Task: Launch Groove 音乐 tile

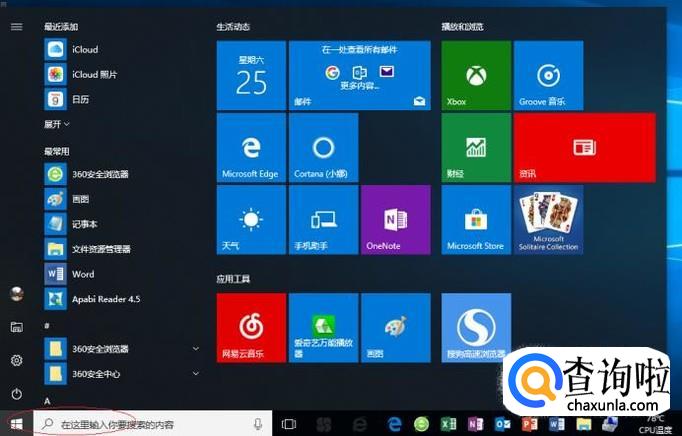Action: (x=548, y=76)
